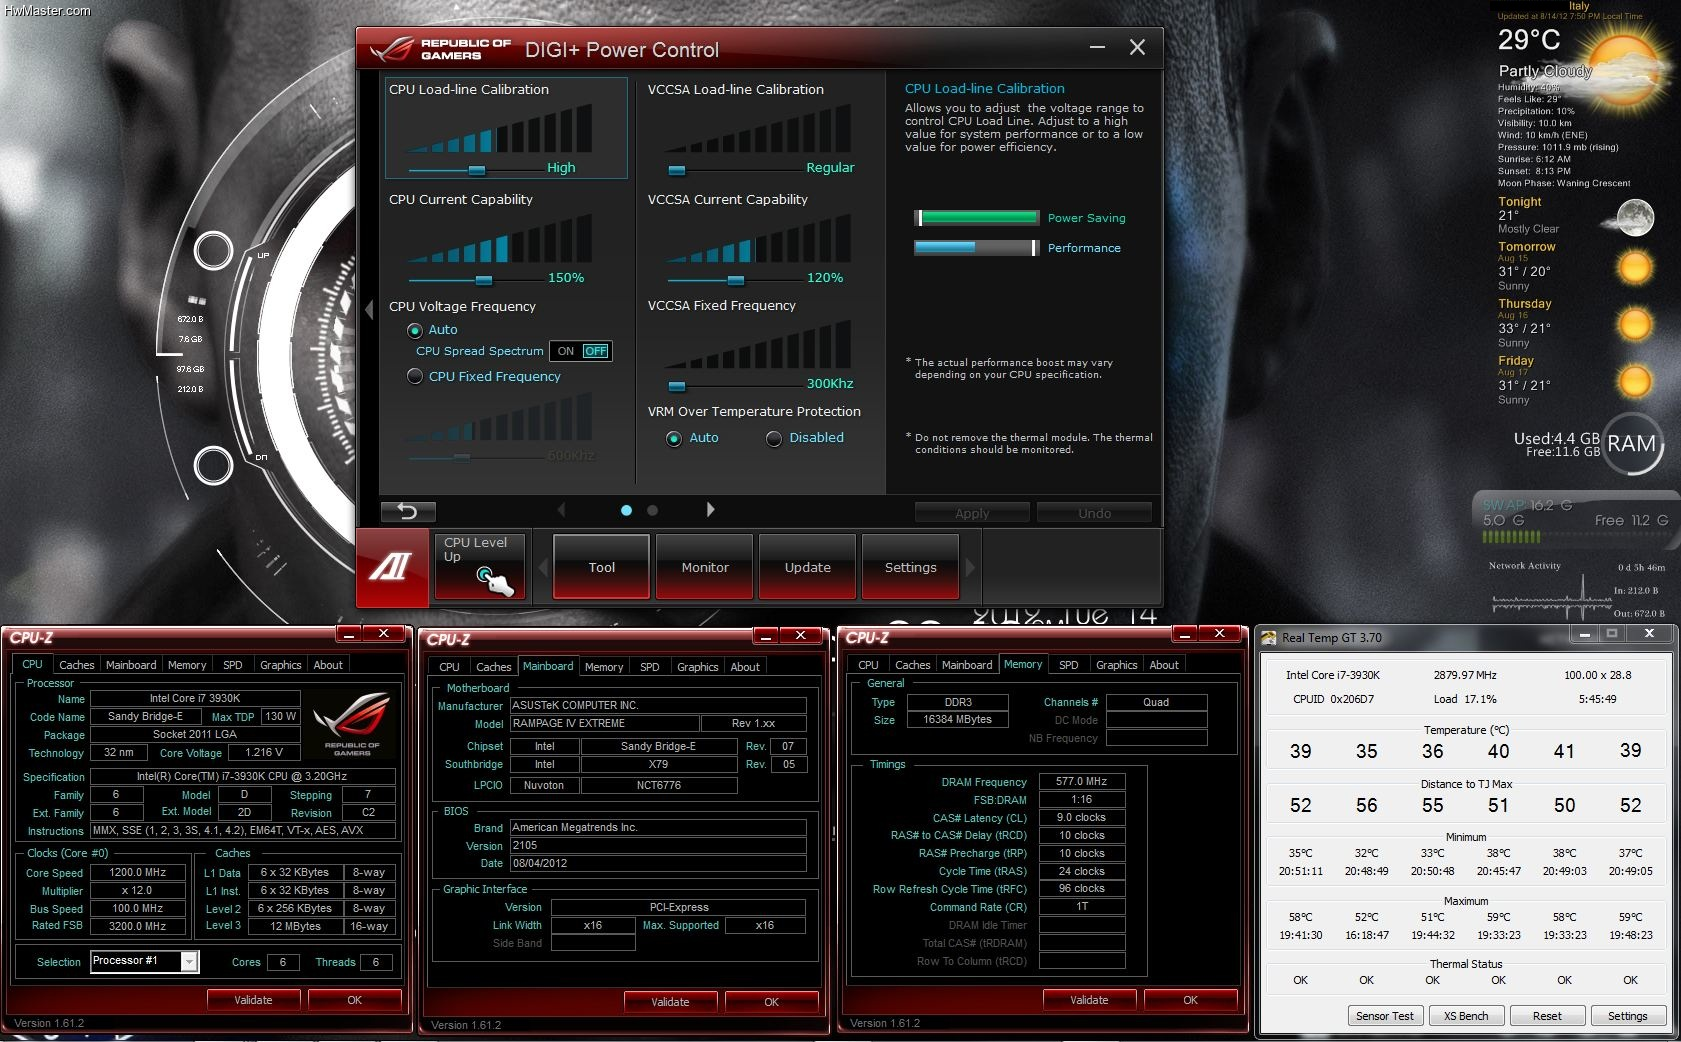Click the RAM gauge widget
This screenshot has height=1042, width=1681.
tap(1632, 444)
